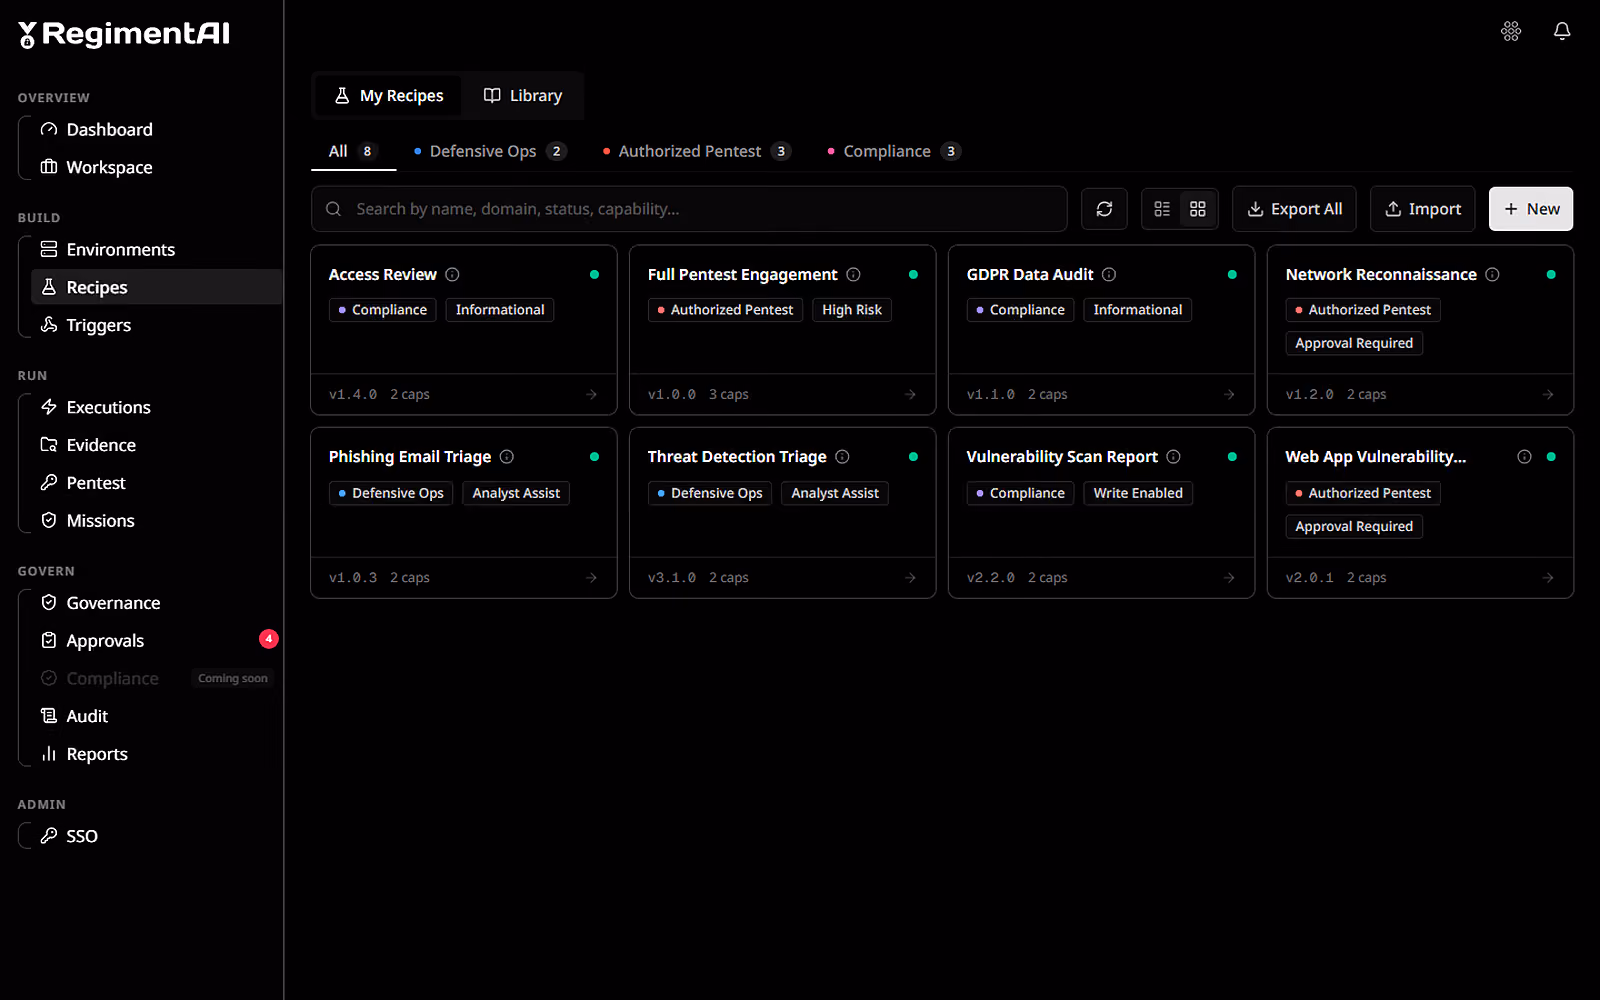Switch to My Recipes tab
Screen dimensions: 1600x1000
[x=388, y=96]
